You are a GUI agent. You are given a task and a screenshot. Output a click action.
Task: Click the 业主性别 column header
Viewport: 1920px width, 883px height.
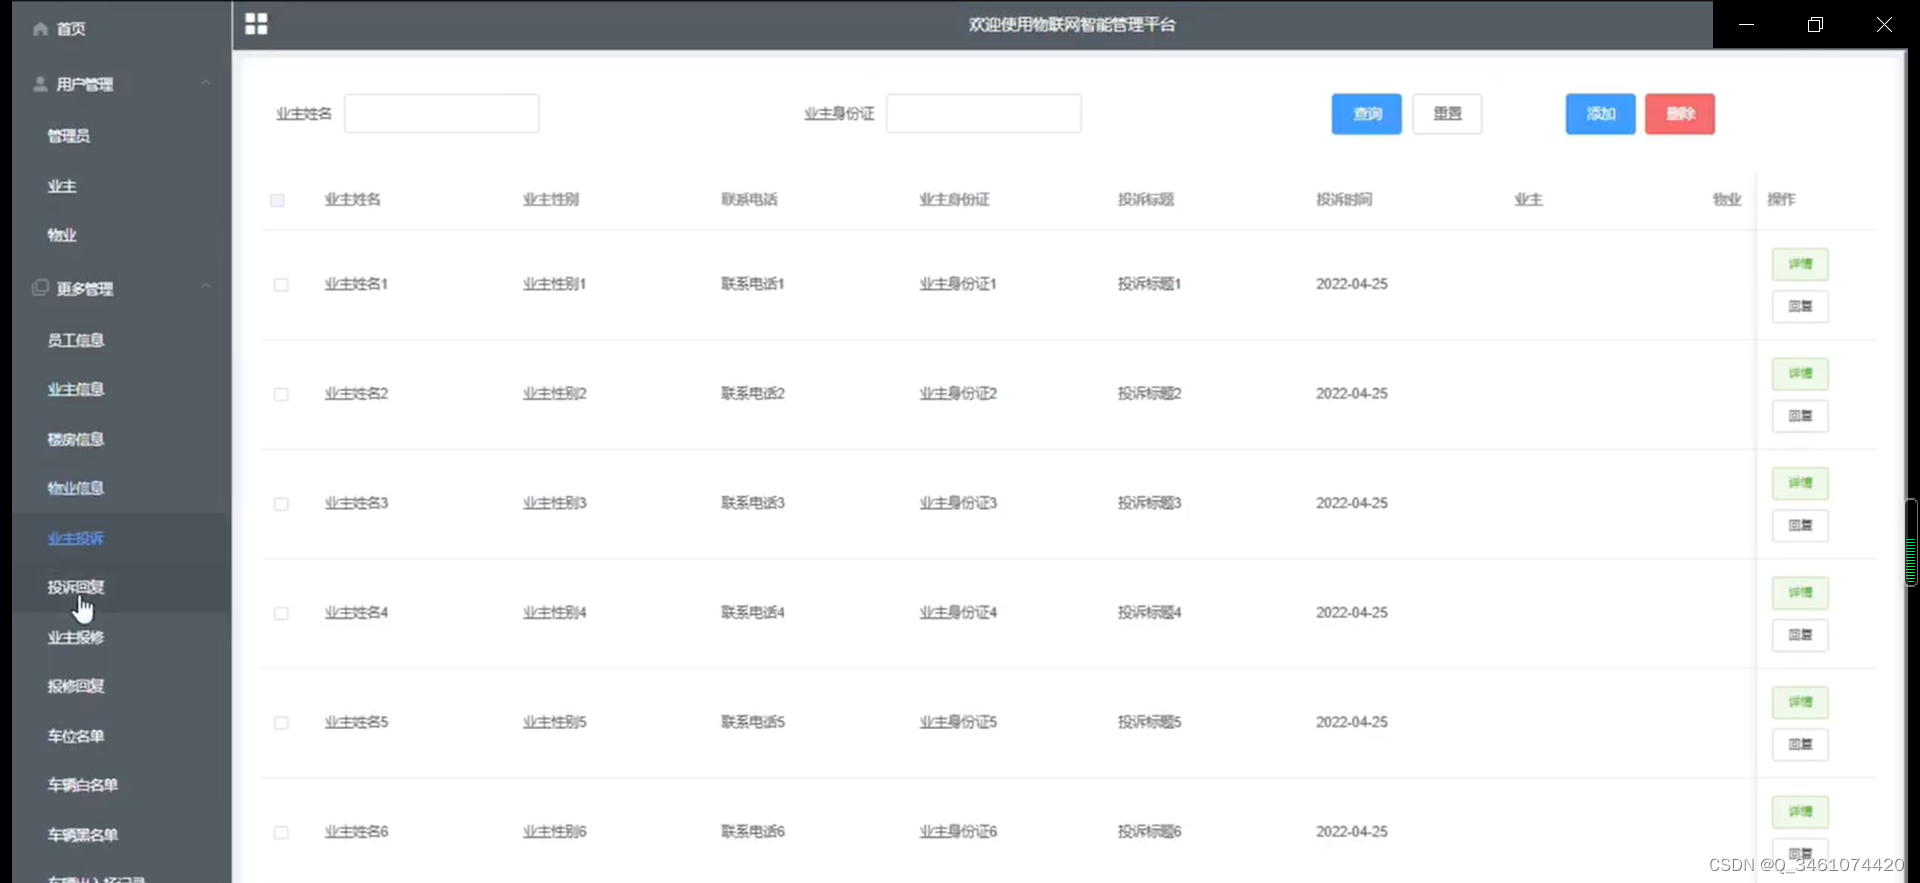tap(551, 200)
